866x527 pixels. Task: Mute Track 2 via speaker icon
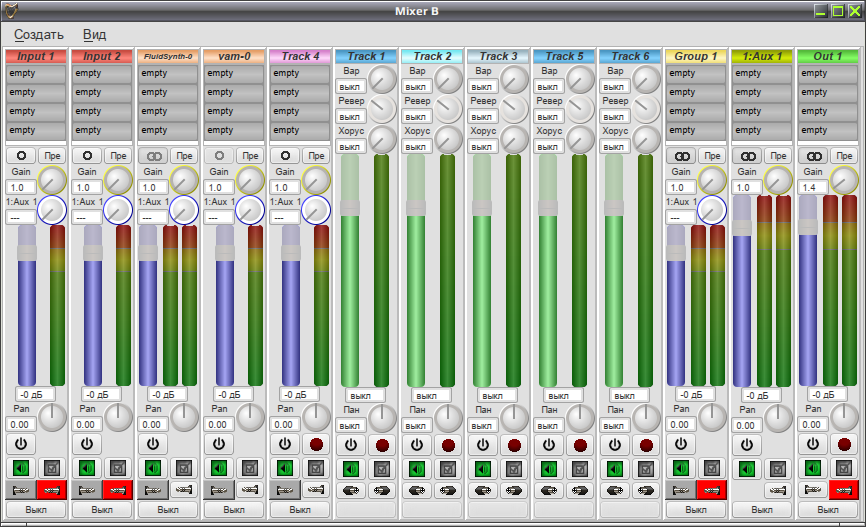417,470
